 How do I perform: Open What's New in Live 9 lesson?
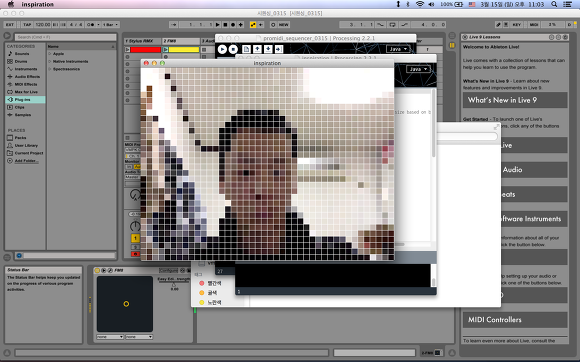pyautogui.click(x=515, y=100)
